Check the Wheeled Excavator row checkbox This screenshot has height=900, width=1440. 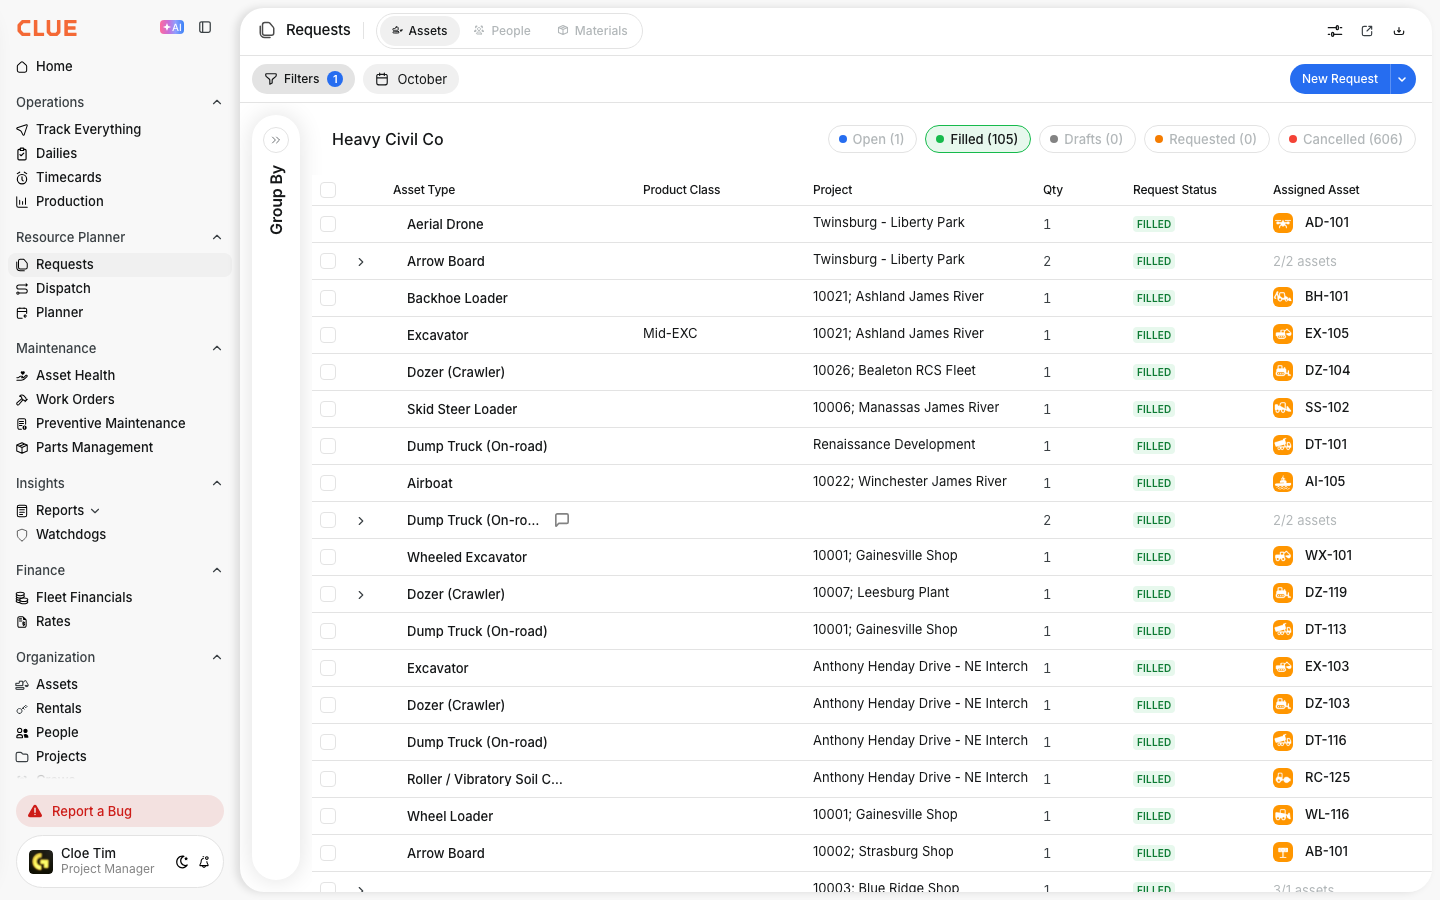coord(328,557)
